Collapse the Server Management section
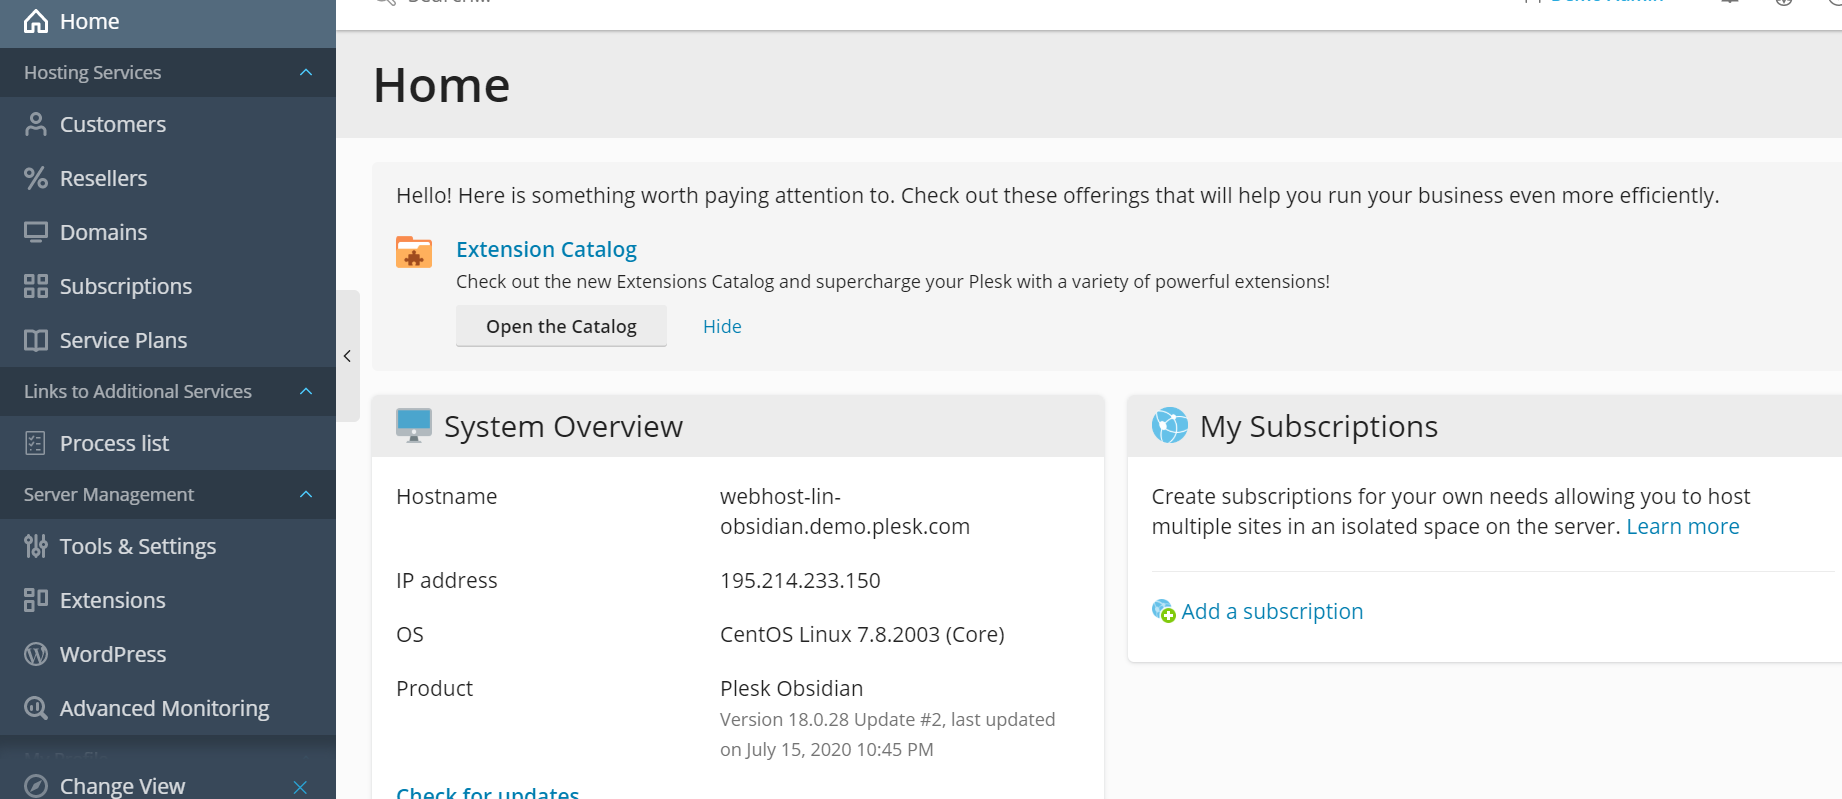 [x=306, y=494]
